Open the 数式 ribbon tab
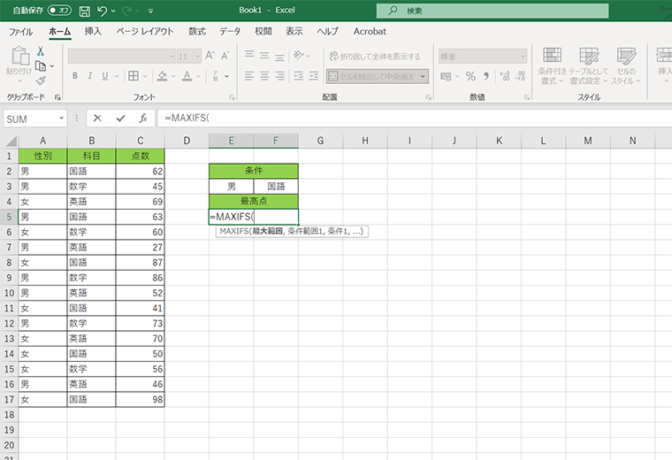The width and height of the screenshot is (672, 460). [x=197, y=31]
